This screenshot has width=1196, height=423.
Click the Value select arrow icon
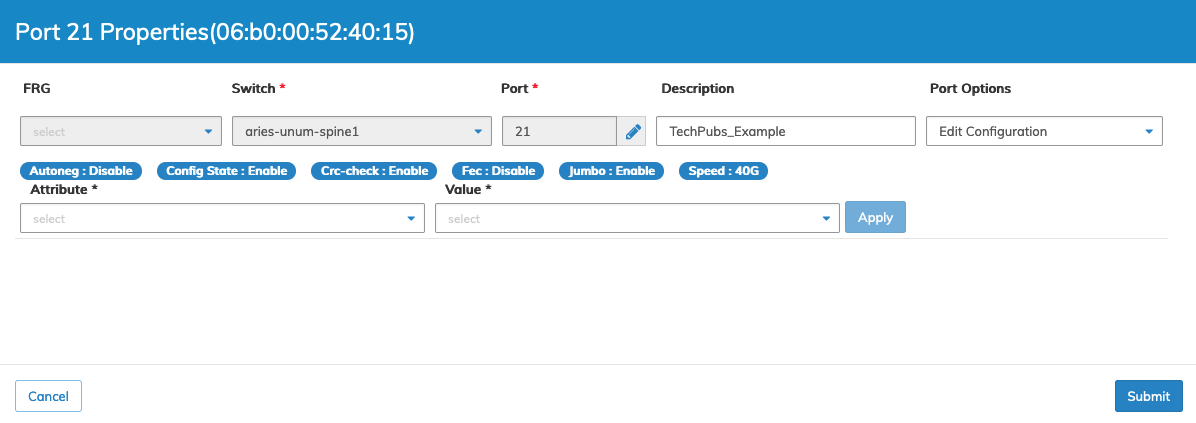pyautogui.click(x=826, y=219)
